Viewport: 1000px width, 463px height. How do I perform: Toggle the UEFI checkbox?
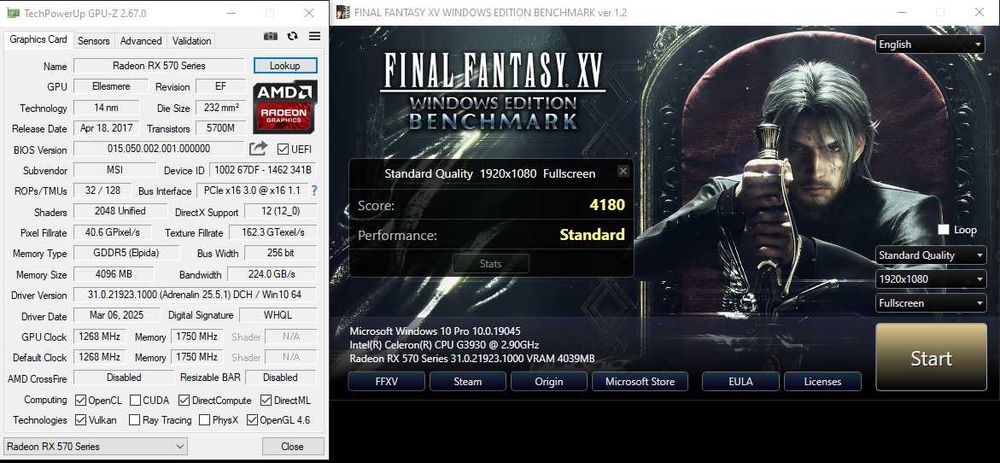tap(283, 149)
